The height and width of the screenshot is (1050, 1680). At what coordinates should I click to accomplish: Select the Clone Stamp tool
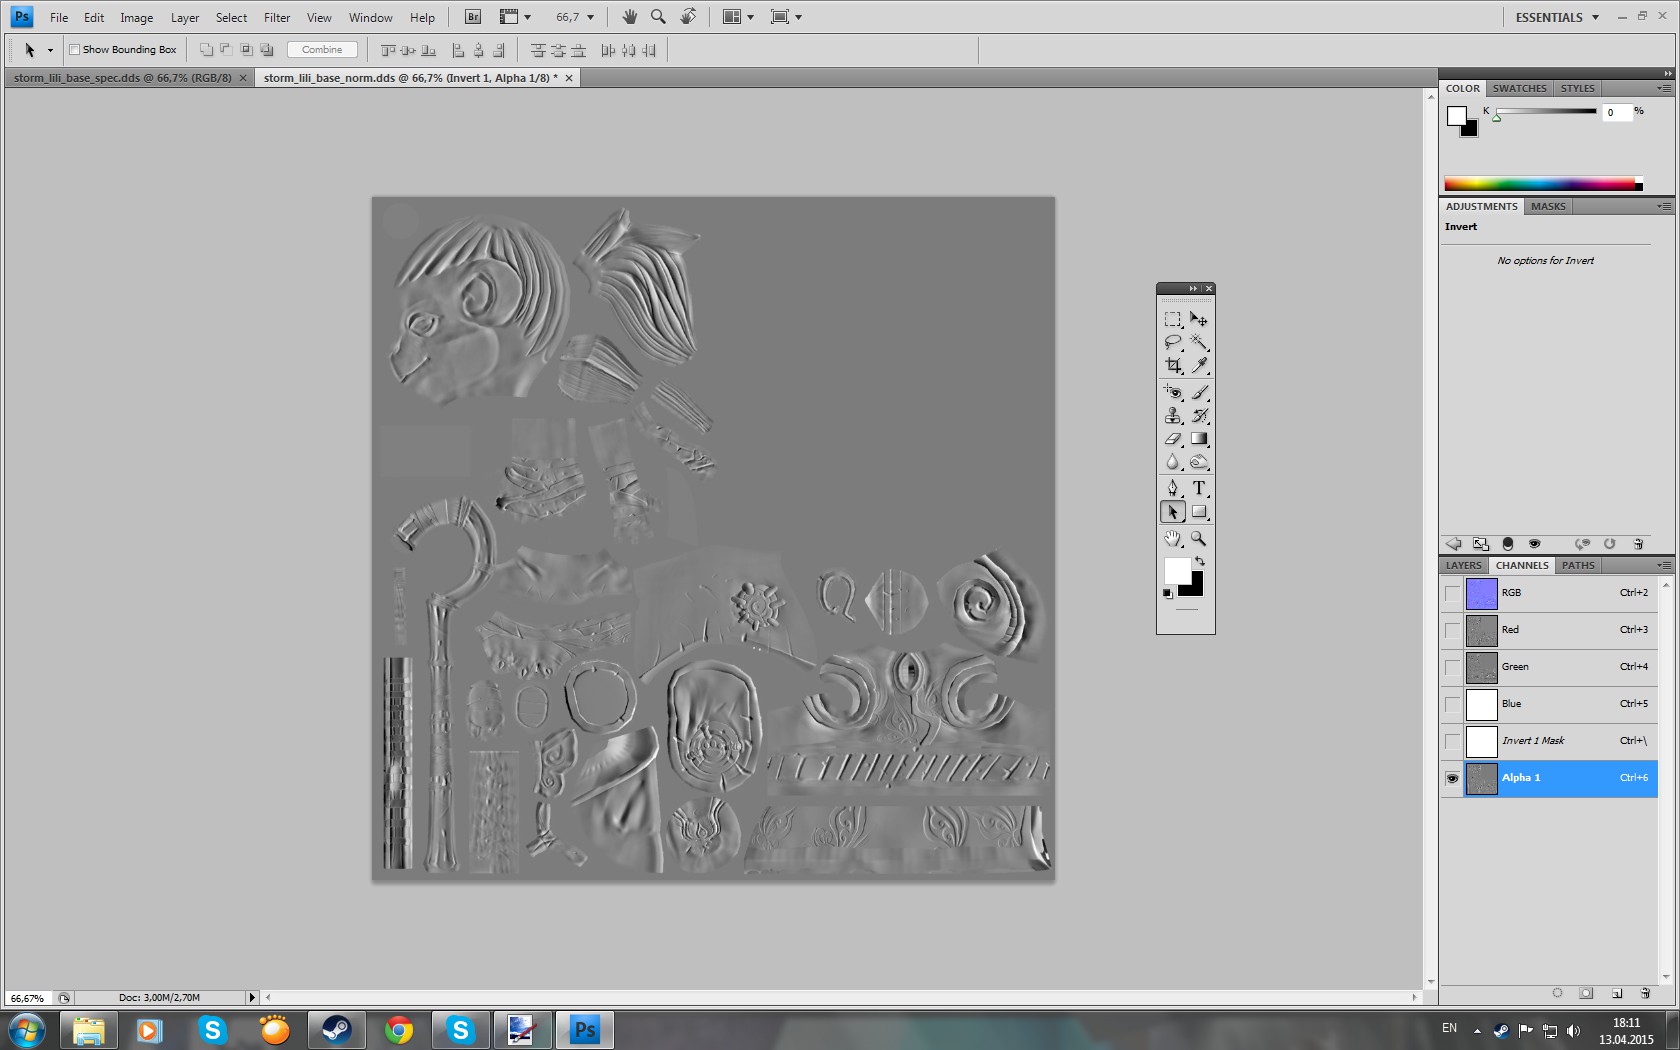tap(1173, 415)
